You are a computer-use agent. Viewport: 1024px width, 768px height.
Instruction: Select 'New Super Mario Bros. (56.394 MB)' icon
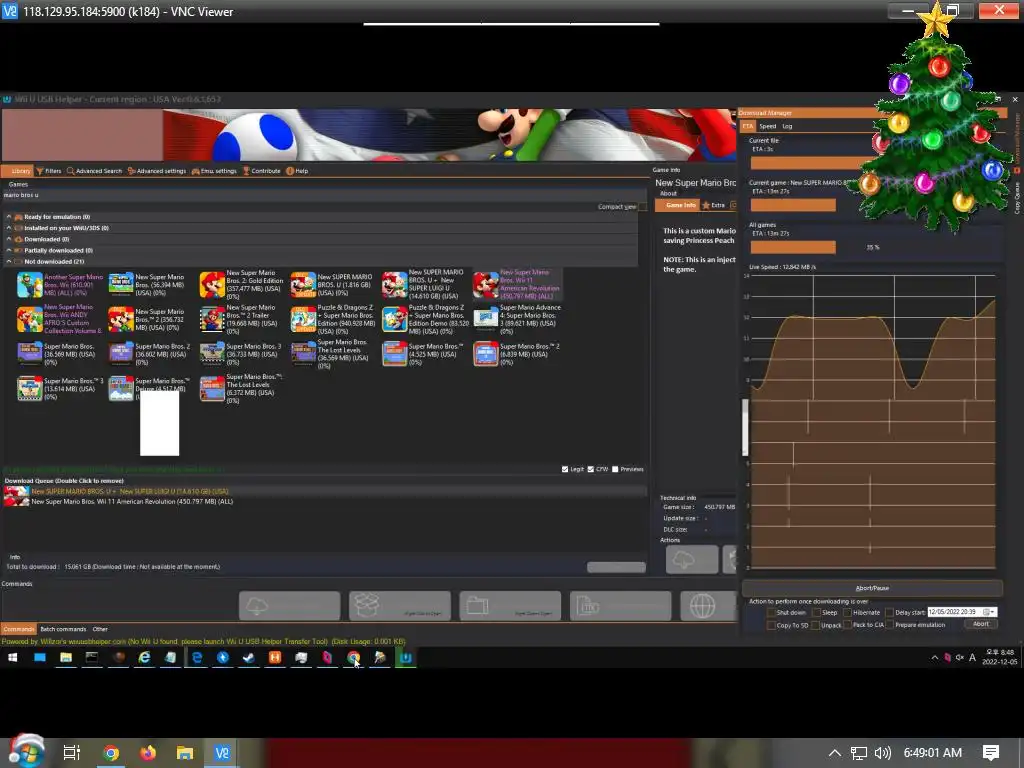pos(121,285)
